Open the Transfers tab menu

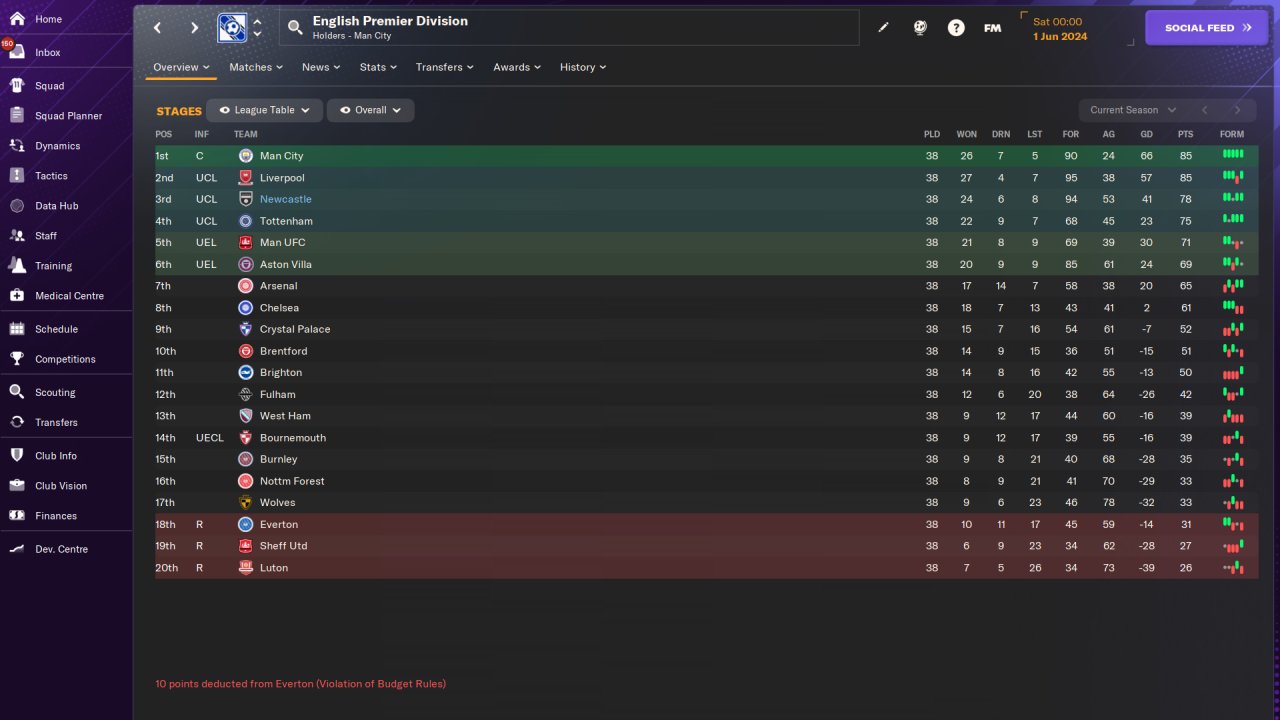445,67
